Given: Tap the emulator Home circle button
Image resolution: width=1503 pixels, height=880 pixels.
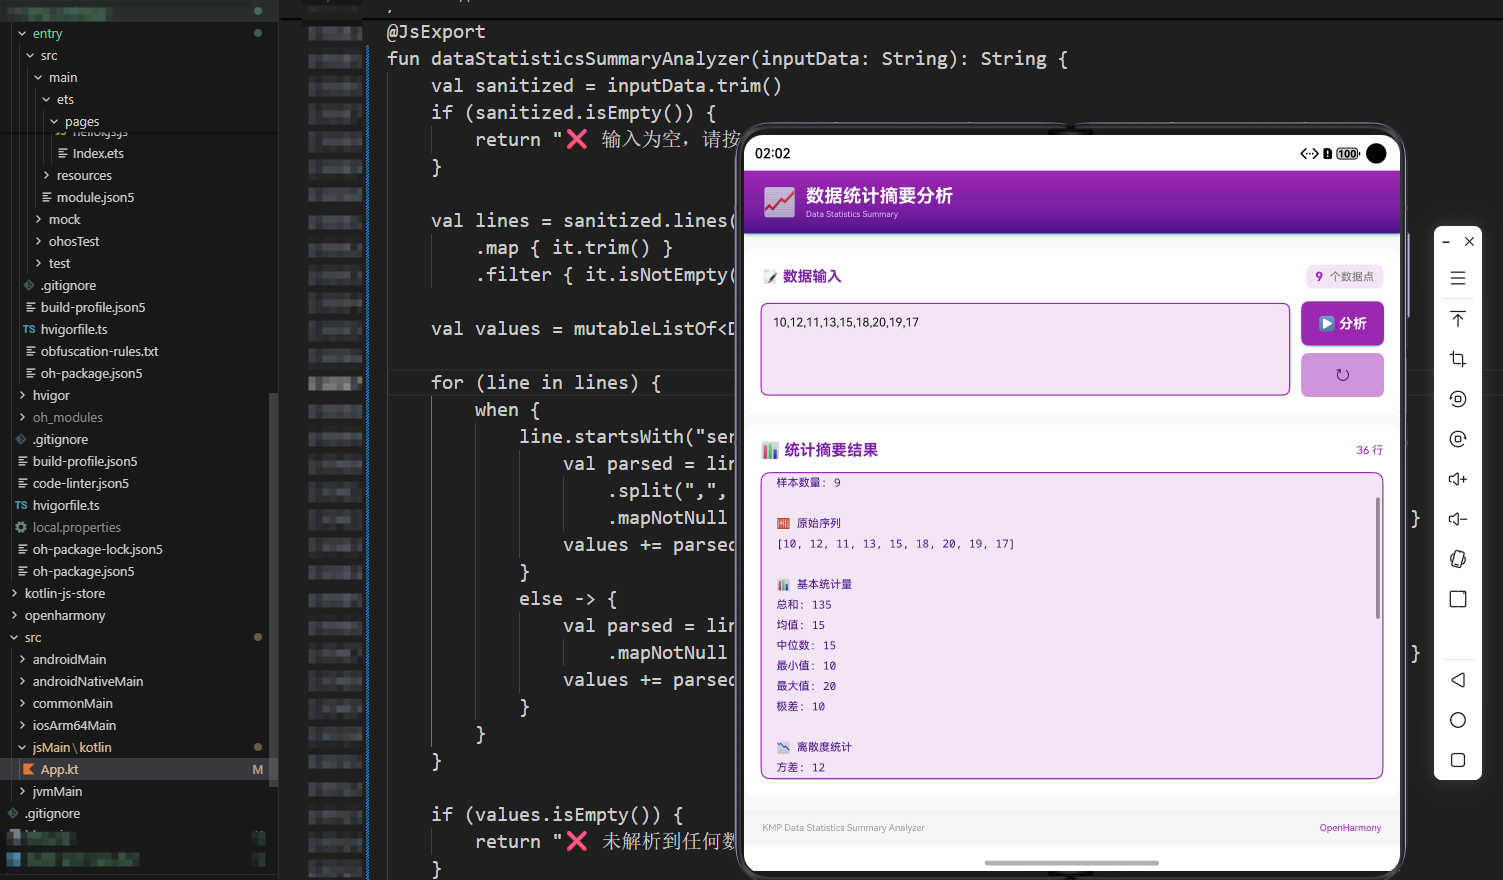Looking at the screenshot, I should click(x=1458, y=720).
